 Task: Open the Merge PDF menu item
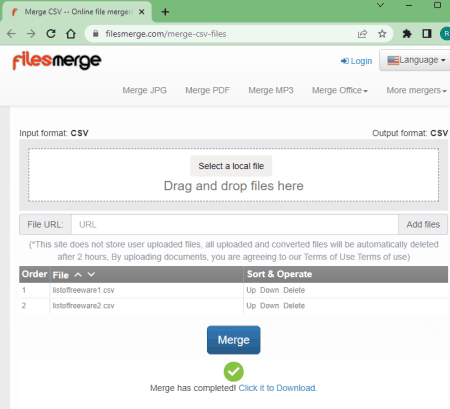(207, 90)
